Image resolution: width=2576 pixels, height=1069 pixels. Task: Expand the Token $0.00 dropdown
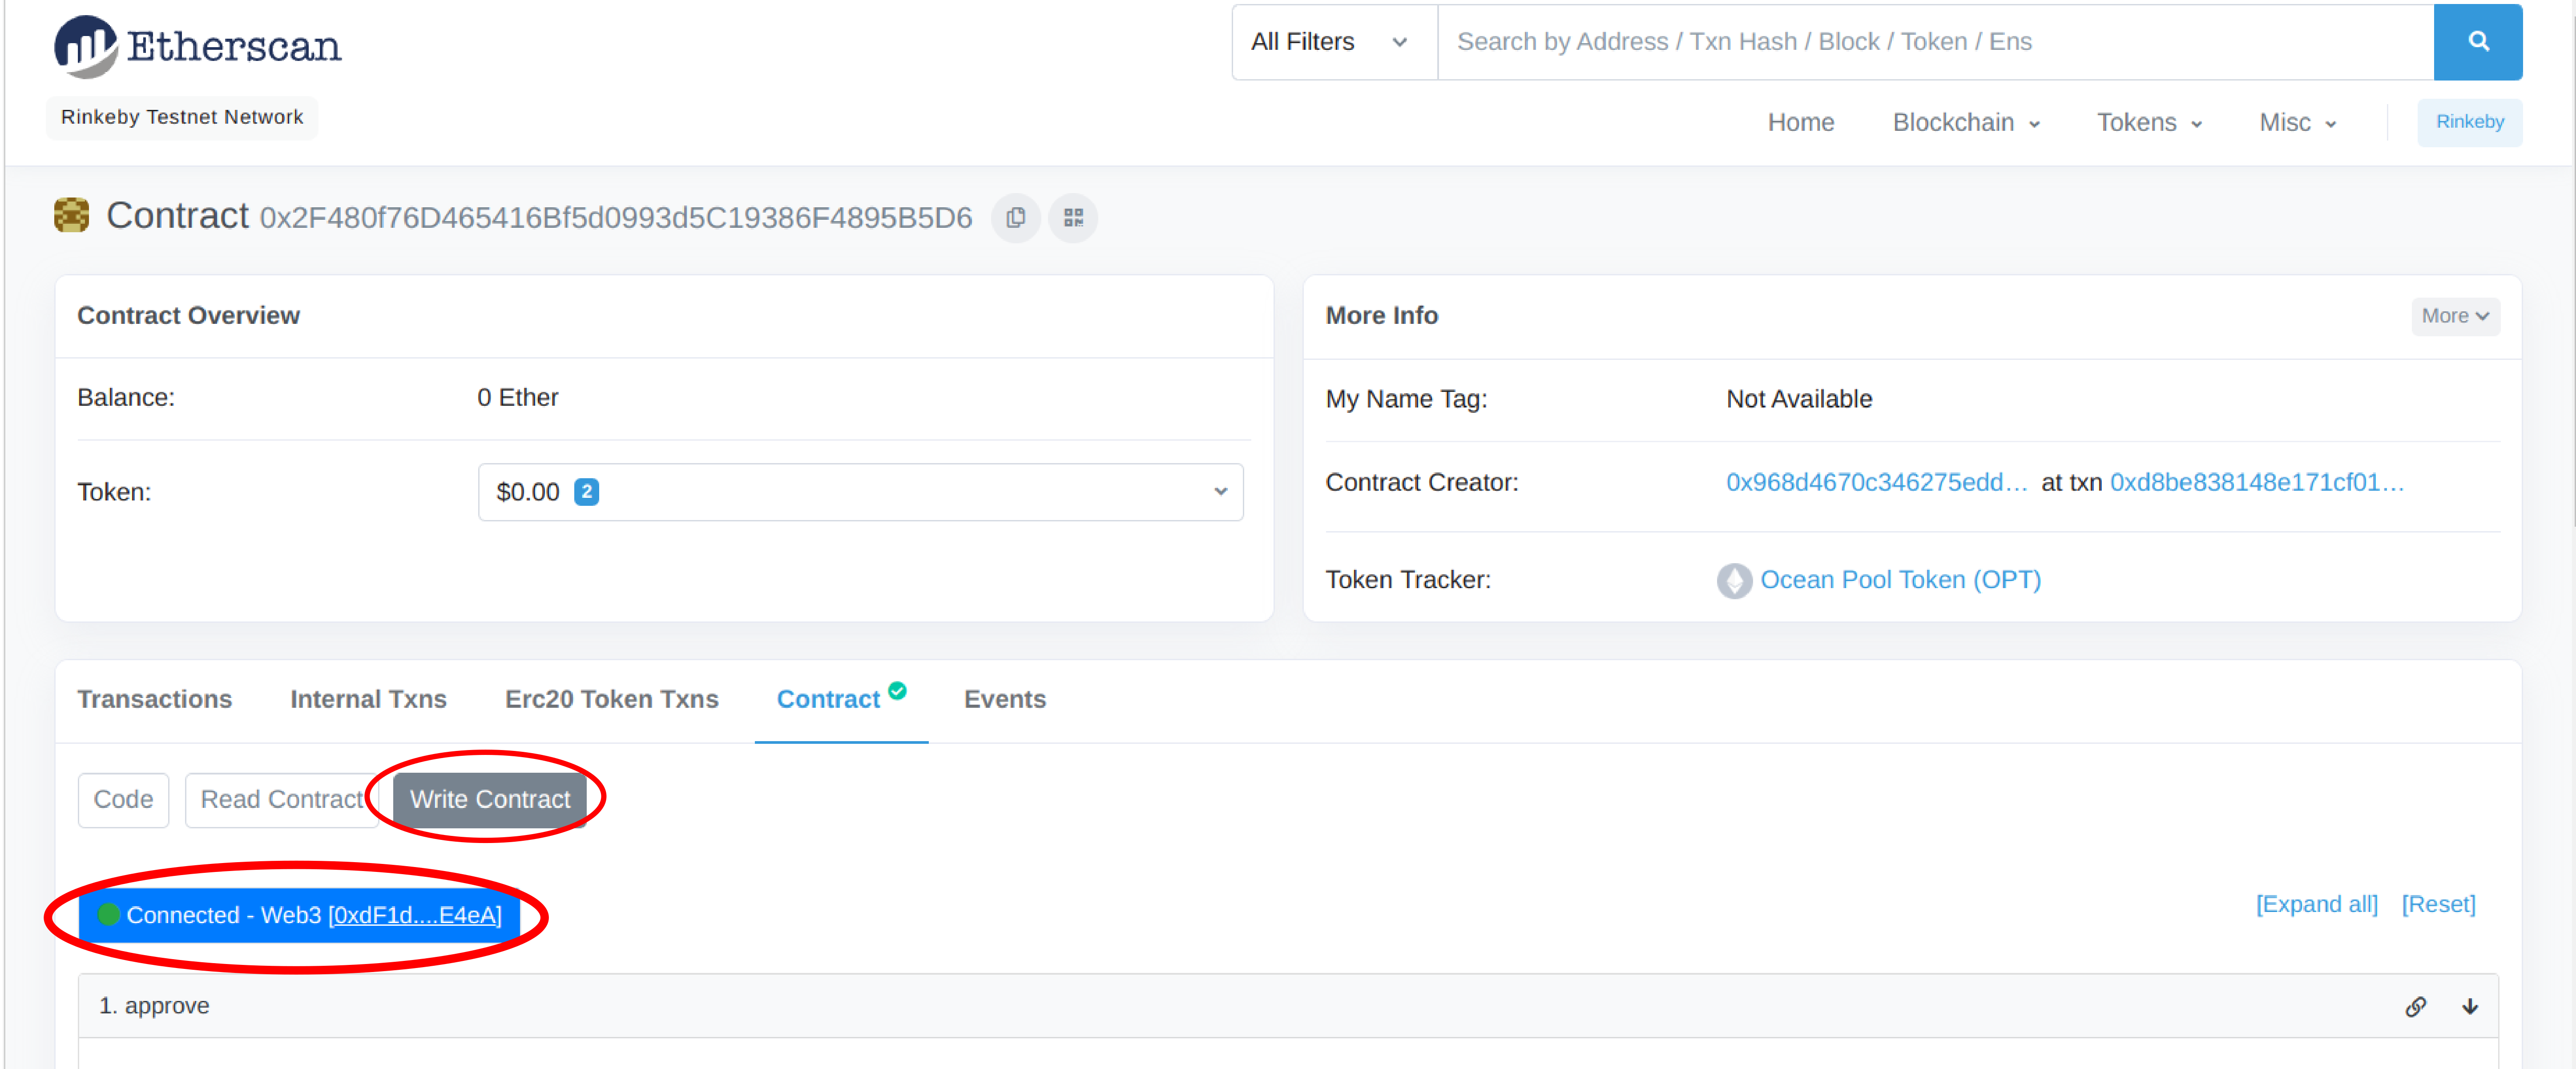pyautogui.click(x=860, y=492)
